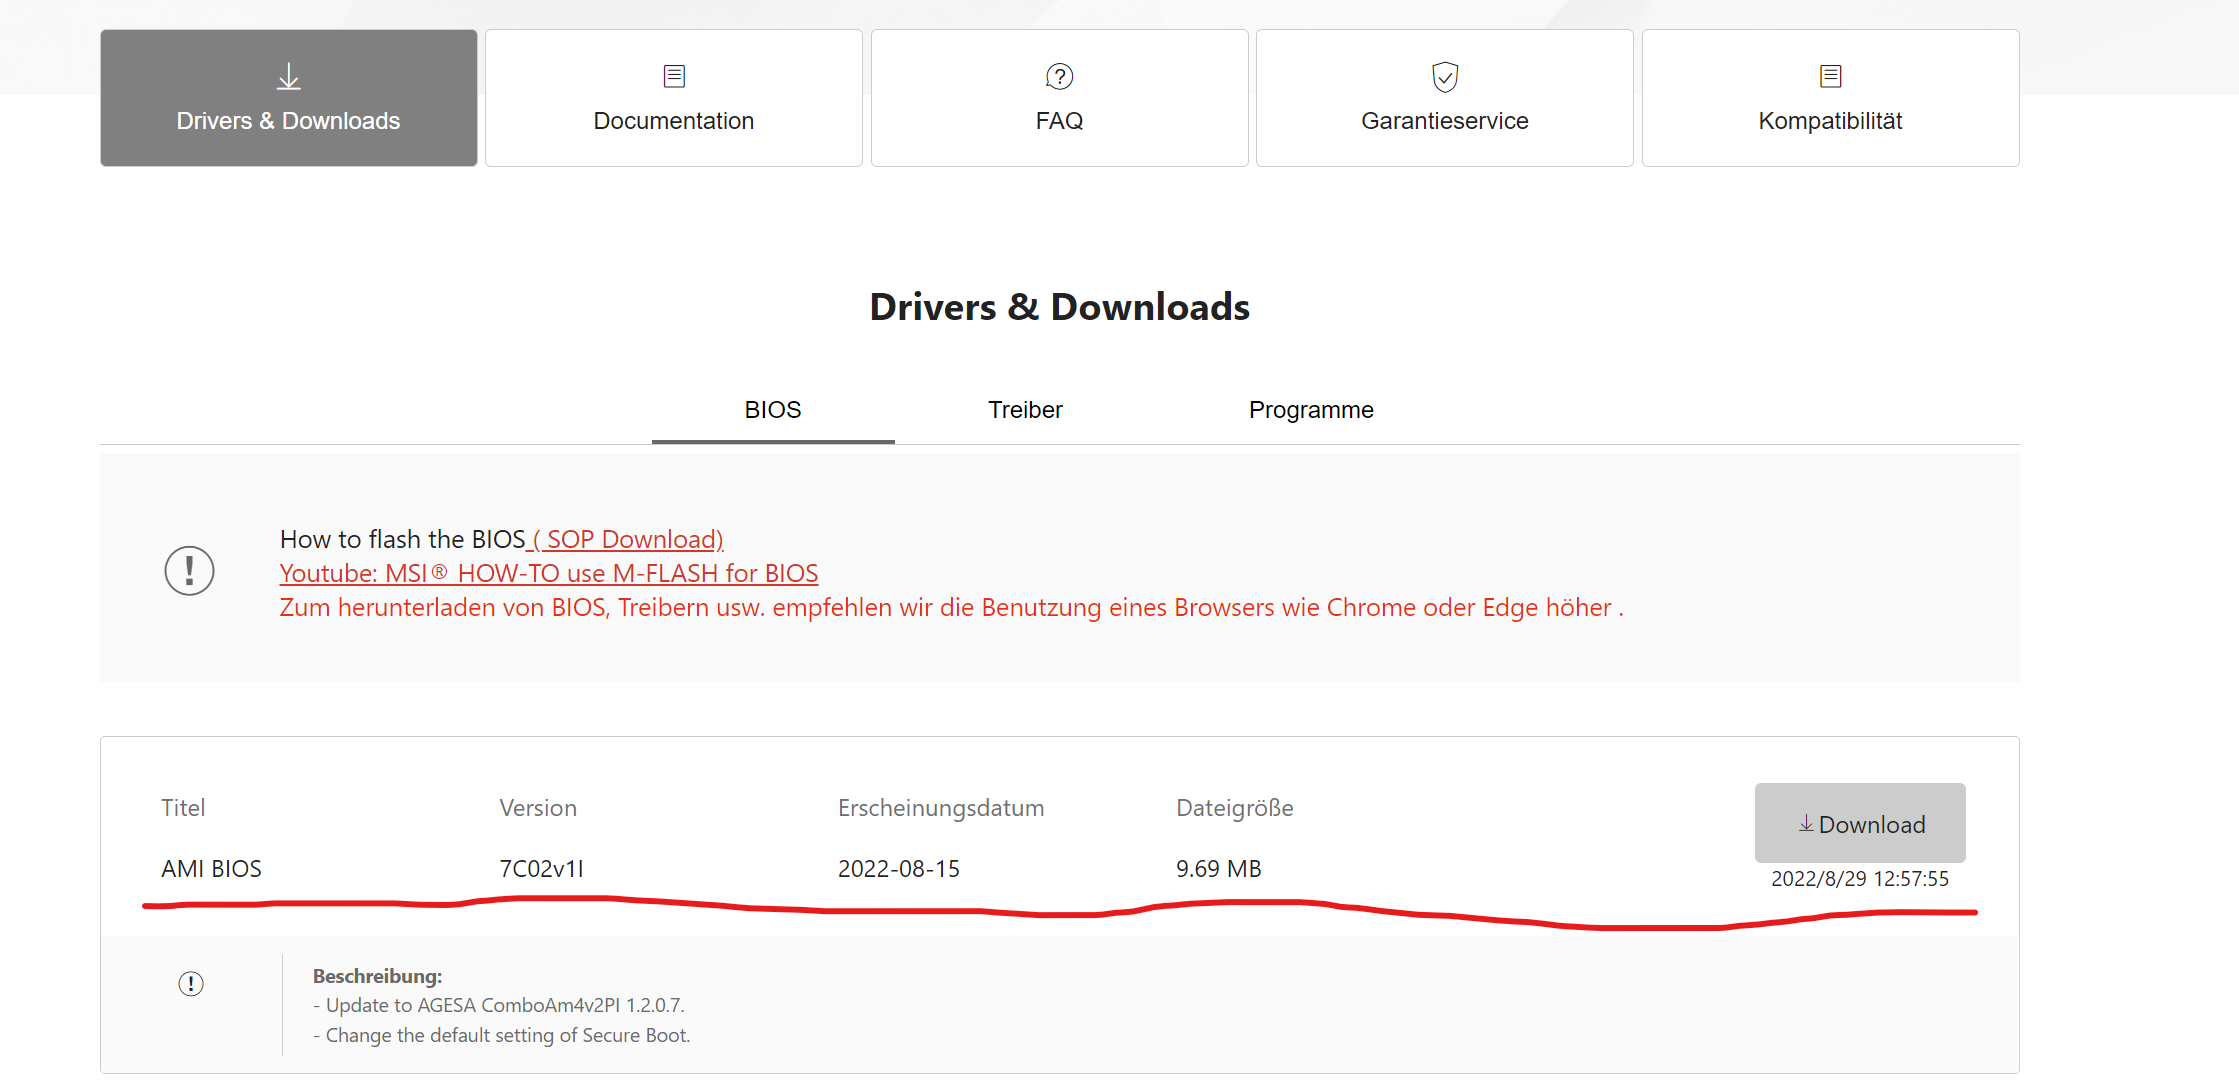Click the FAQ question mark icon
Screen dimensions: 2239x1083
1059,76
